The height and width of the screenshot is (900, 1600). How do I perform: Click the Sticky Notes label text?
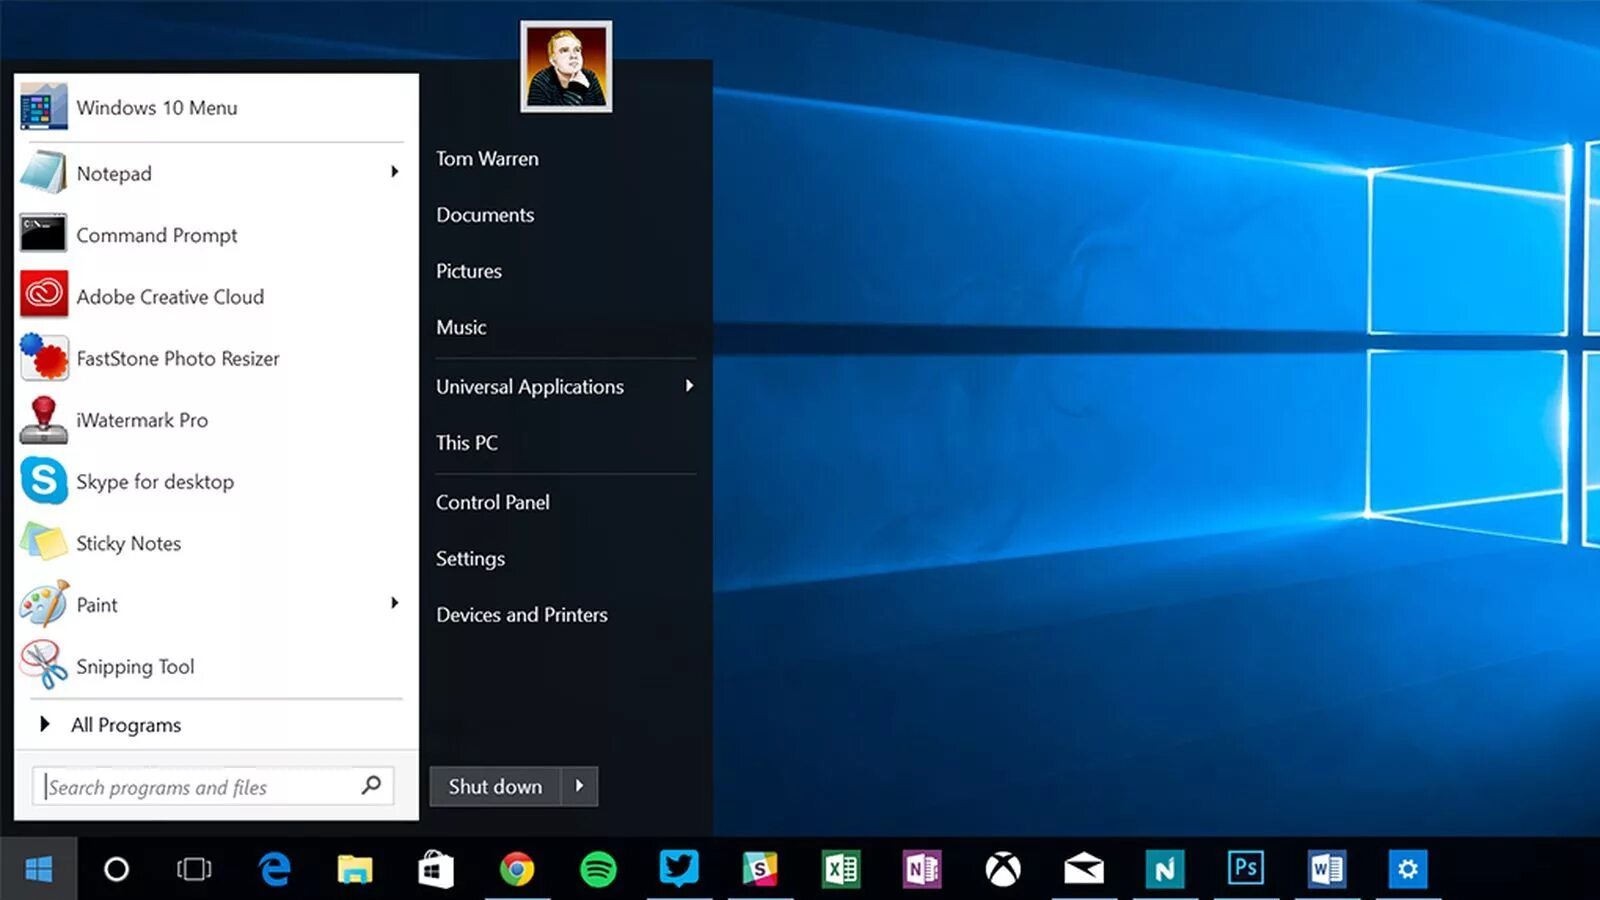click(x=129, y=543)
